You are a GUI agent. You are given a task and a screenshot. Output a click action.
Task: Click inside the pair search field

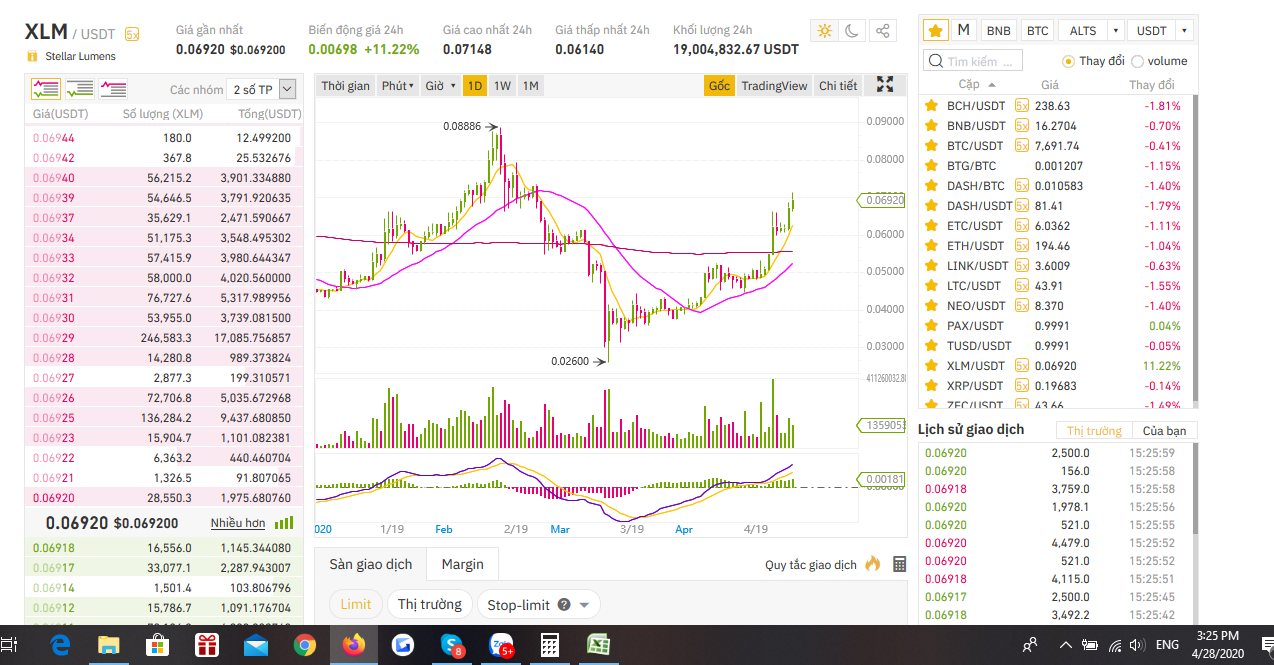(x=973, y=61)
